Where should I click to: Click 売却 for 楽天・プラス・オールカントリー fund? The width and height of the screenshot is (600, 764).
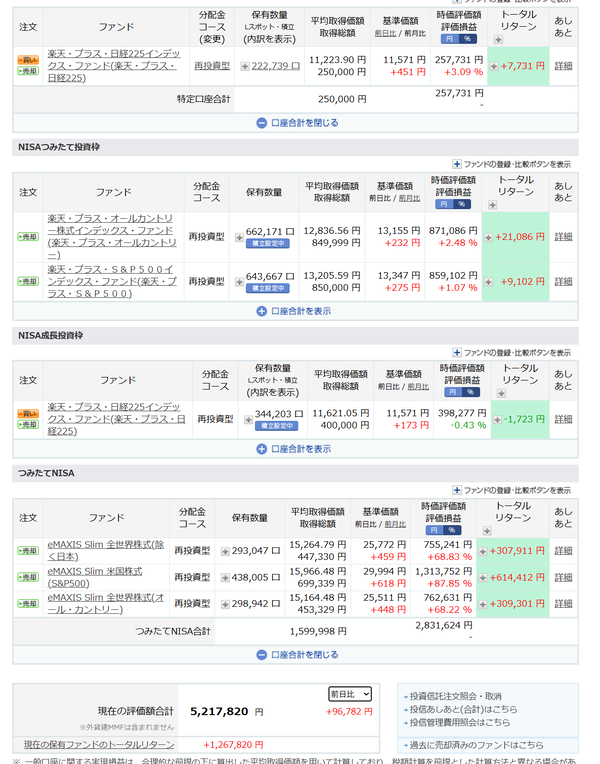point(28,237)
